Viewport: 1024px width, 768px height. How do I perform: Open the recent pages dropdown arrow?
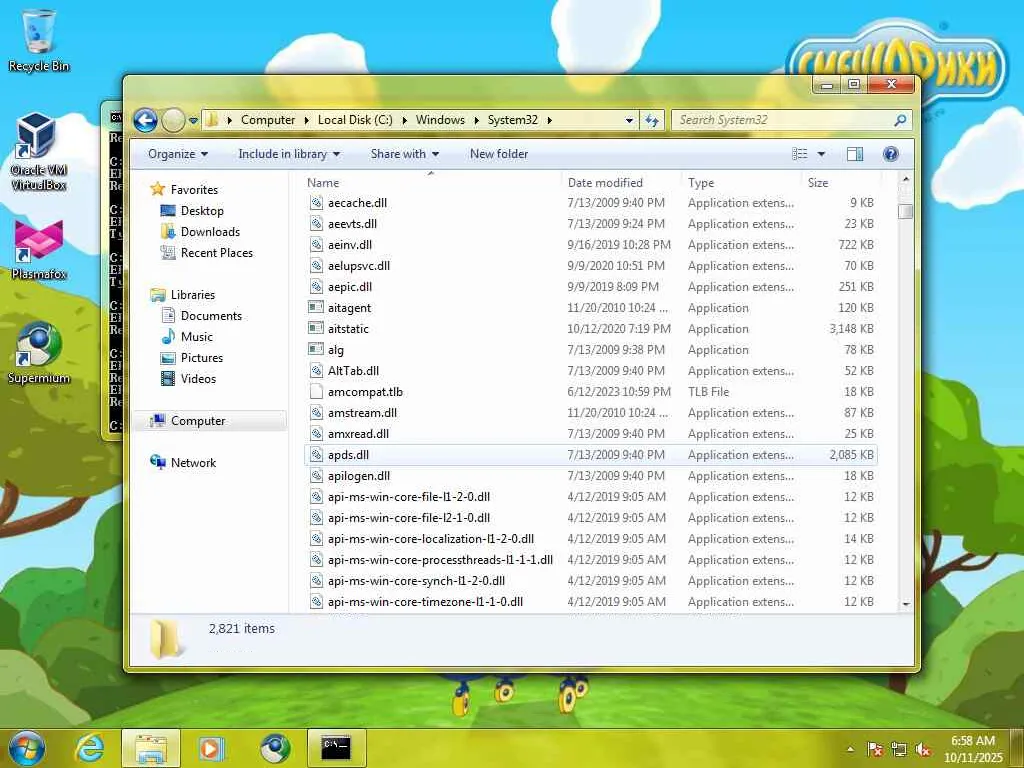coord(193,121)
